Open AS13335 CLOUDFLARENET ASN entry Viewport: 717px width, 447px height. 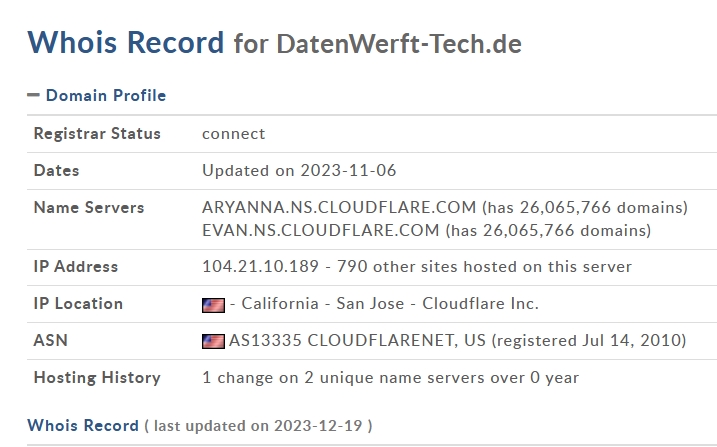(x=357, y=341)
